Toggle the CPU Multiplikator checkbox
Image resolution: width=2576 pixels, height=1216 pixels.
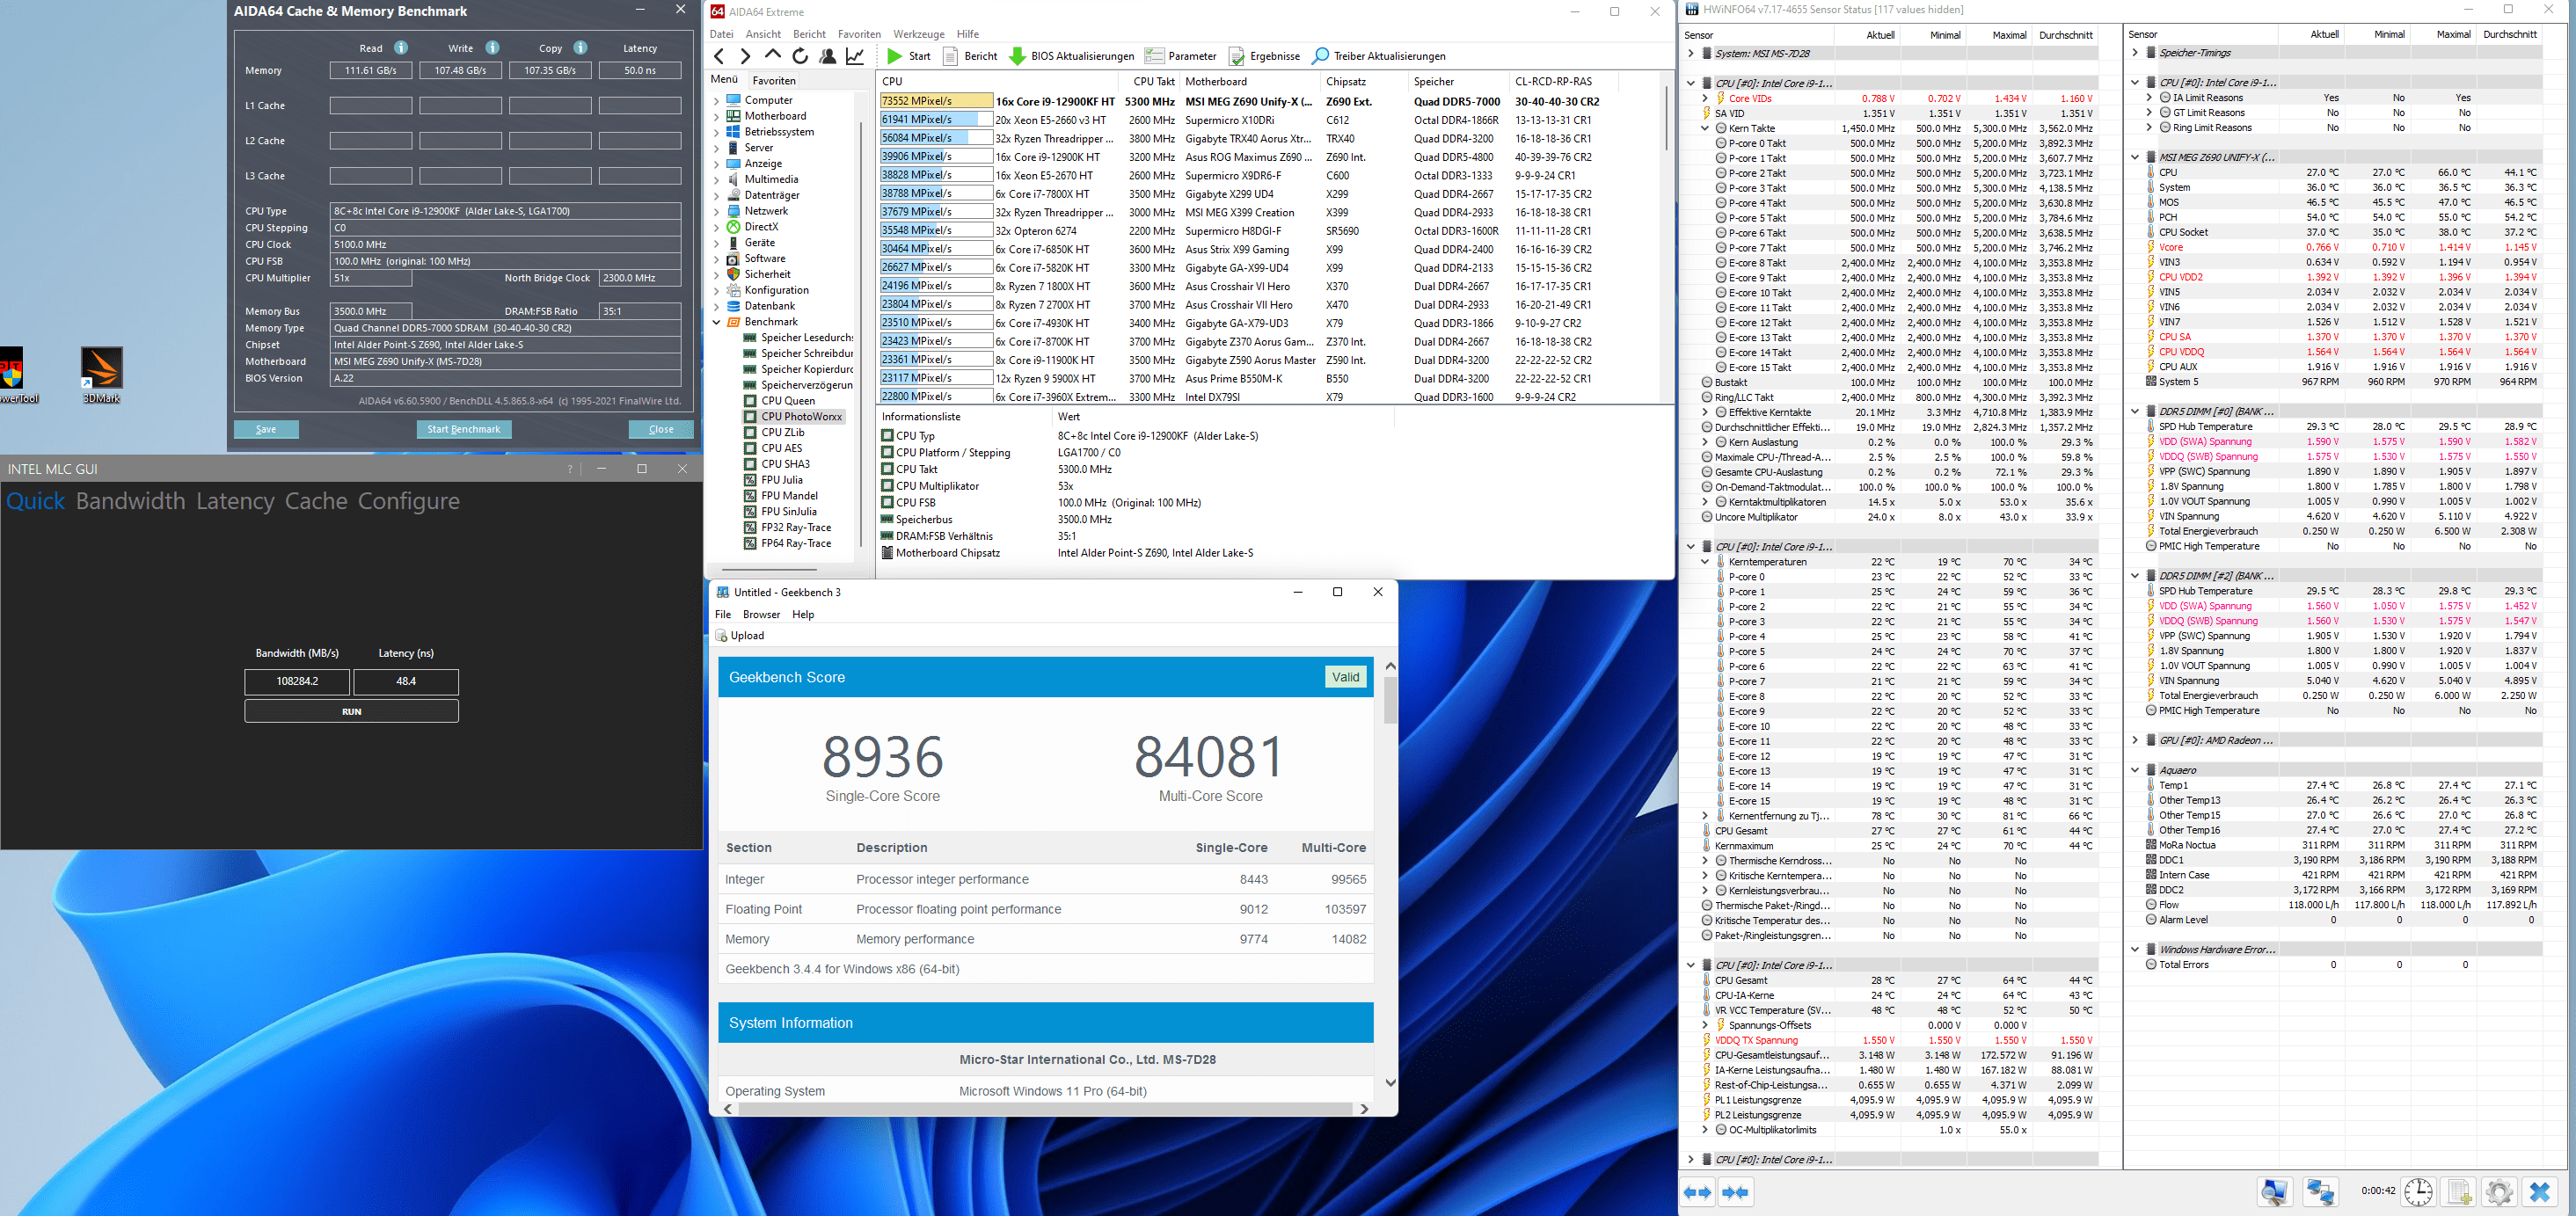(887, 486)
